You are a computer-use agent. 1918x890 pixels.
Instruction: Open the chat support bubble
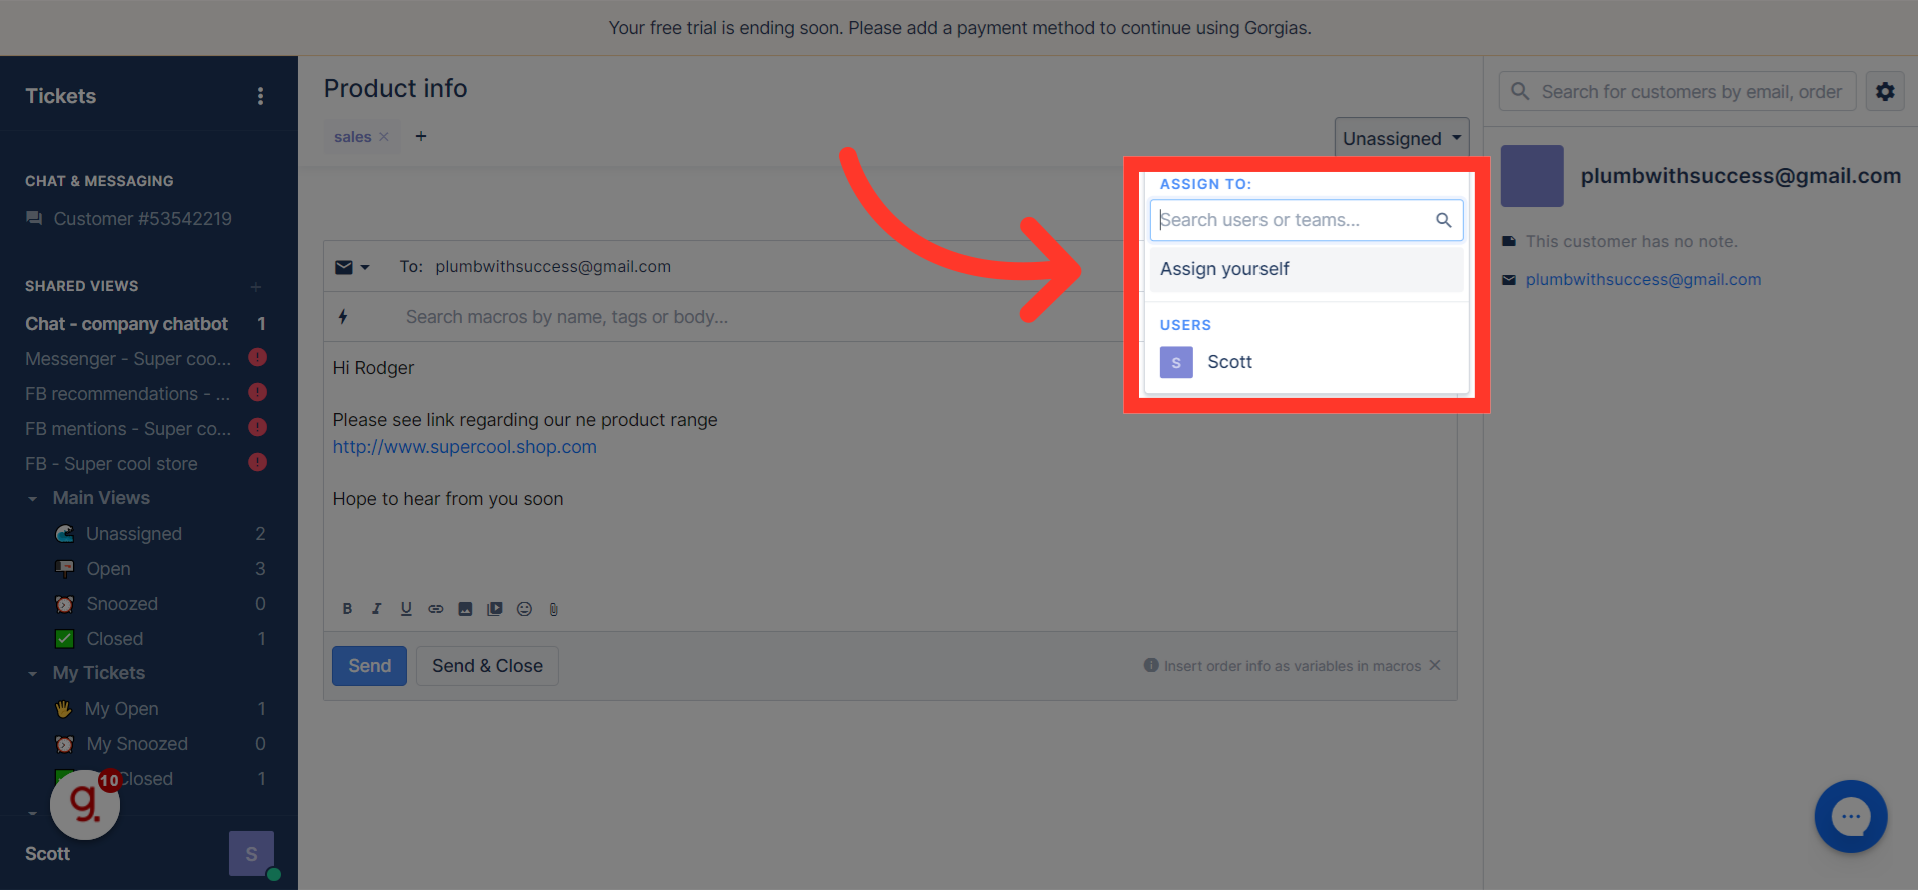tap(1851, 816)
